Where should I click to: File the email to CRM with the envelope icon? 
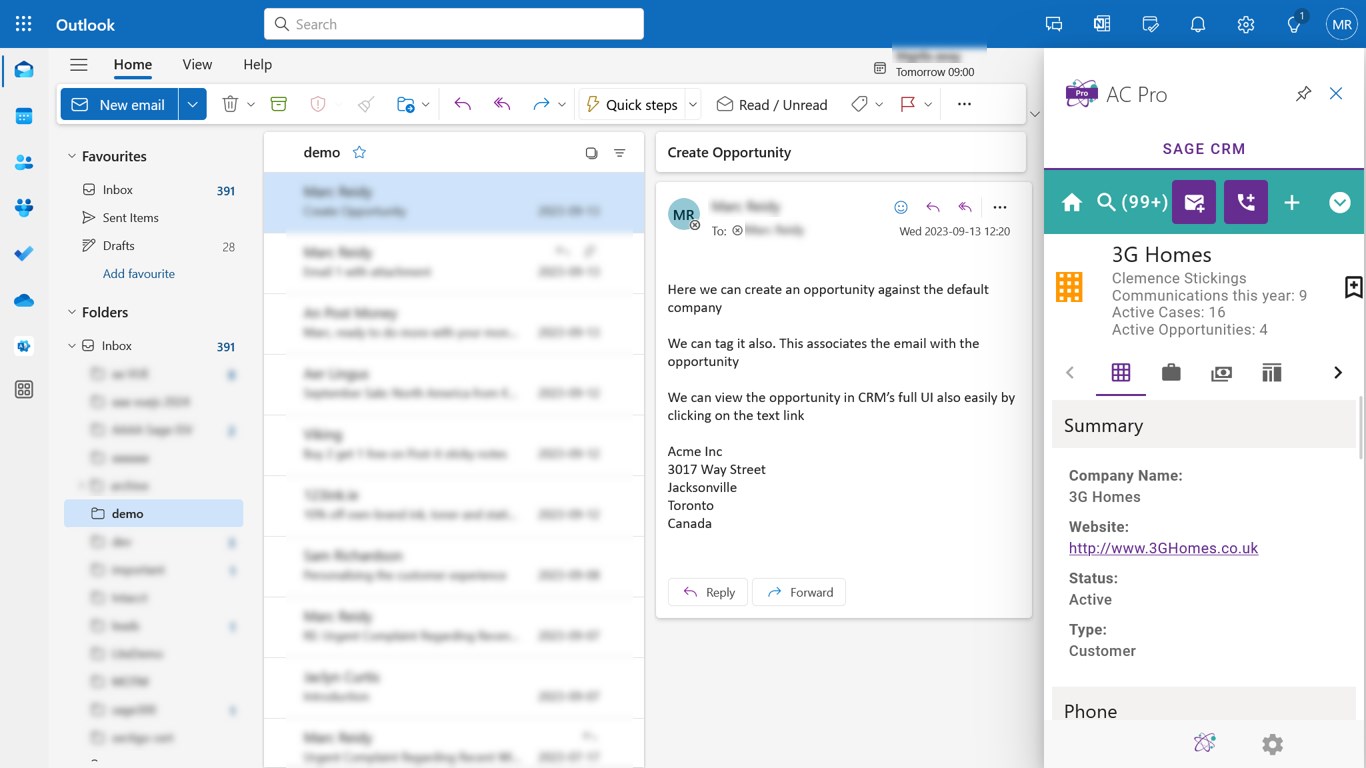[1194, 202]
